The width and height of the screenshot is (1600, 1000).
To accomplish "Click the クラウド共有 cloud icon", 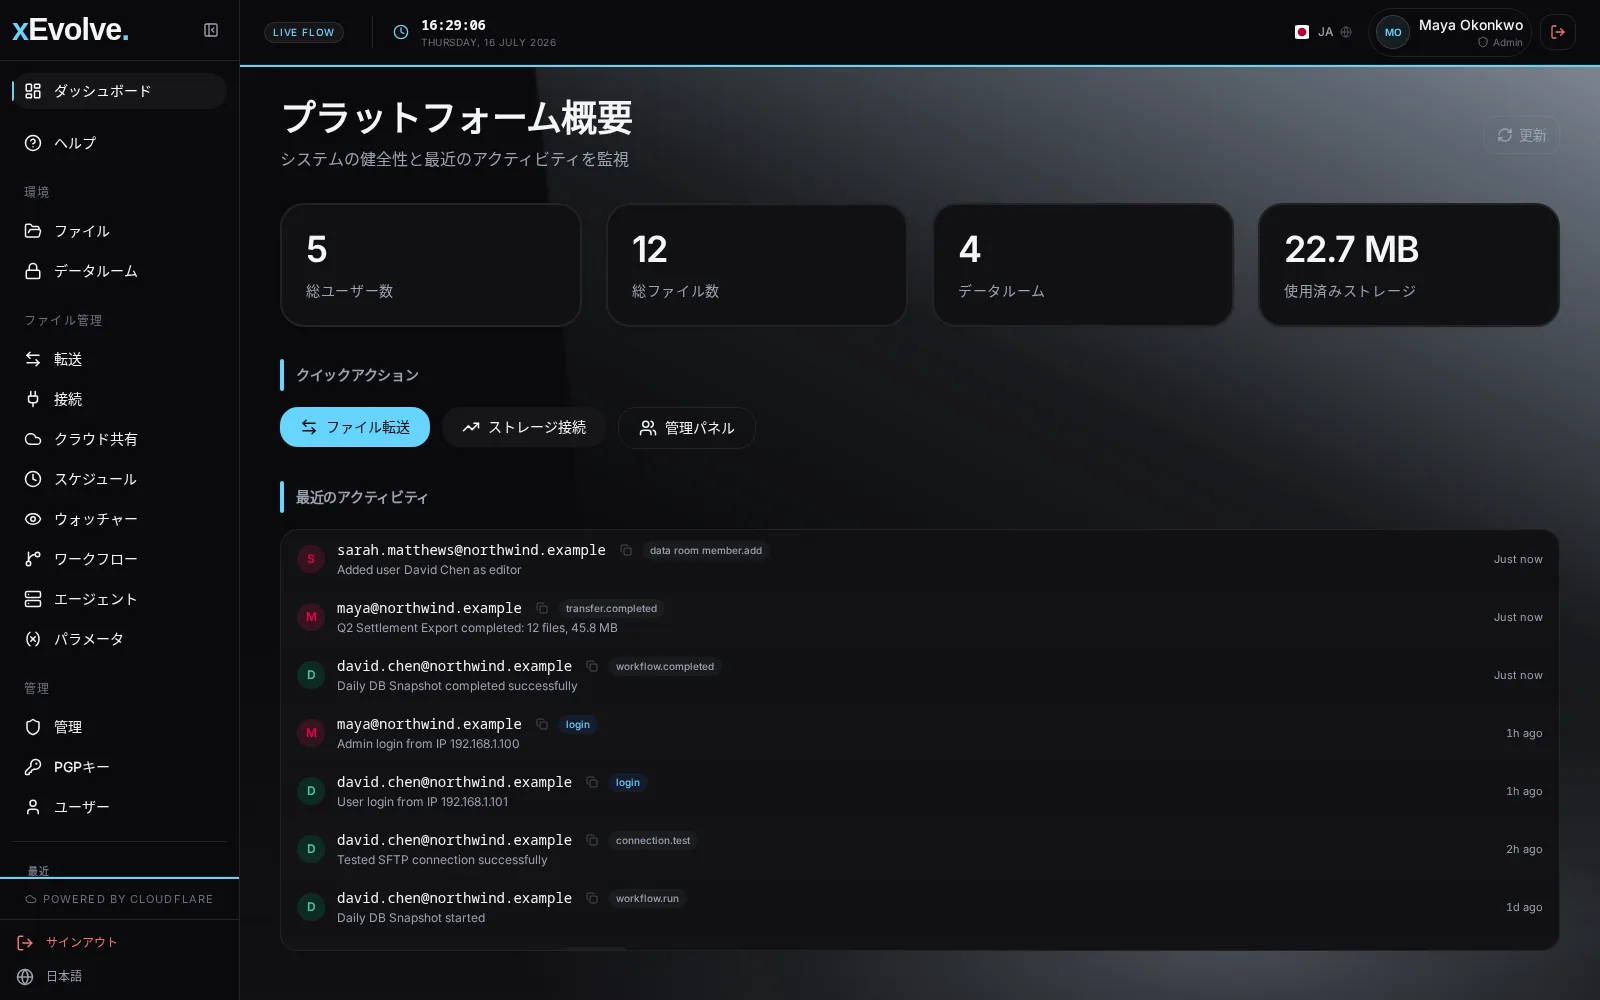I will tap(33, 439).
